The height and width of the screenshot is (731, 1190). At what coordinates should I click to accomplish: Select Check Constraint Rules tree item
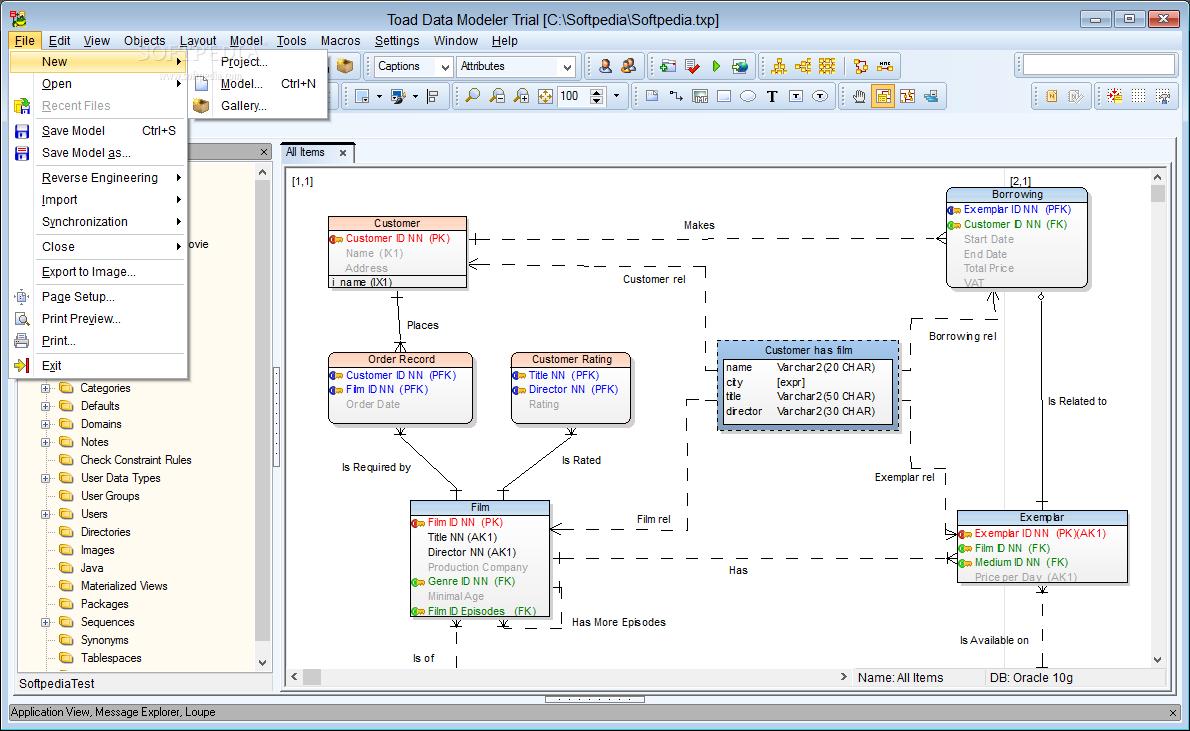[136, 460]
